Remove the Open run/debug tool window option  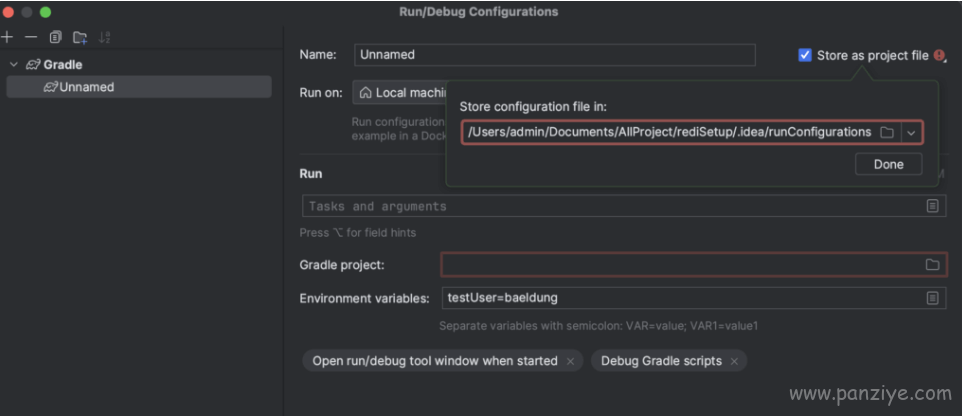pyautogui.click(x=571, y=361)
